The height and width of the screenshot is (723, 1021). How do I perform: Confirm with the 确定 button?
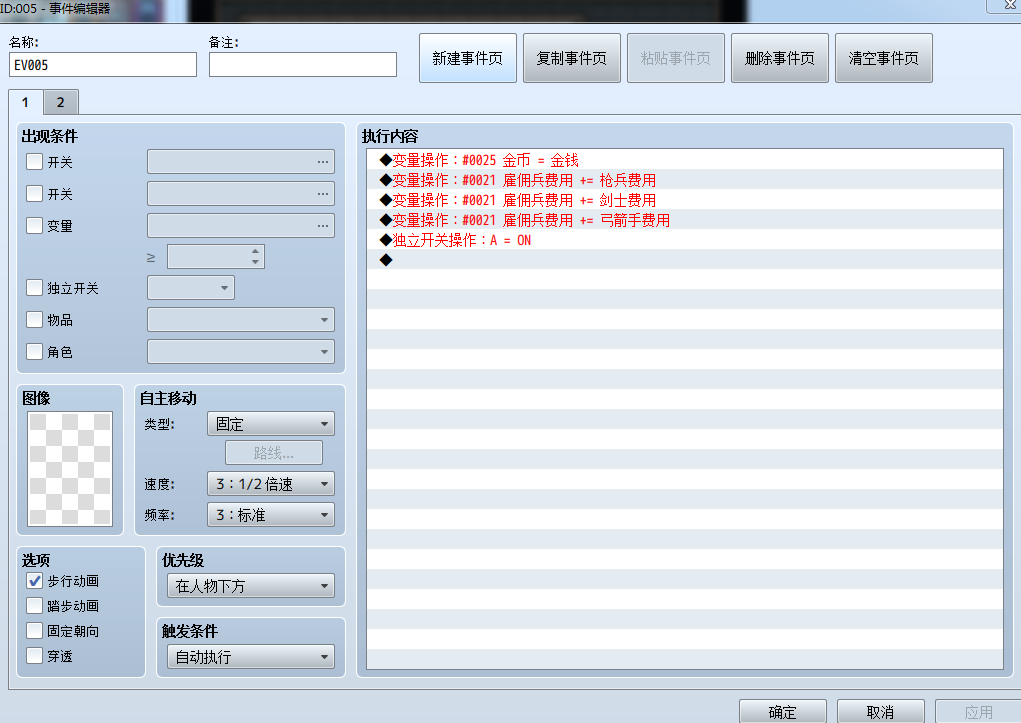783,711
